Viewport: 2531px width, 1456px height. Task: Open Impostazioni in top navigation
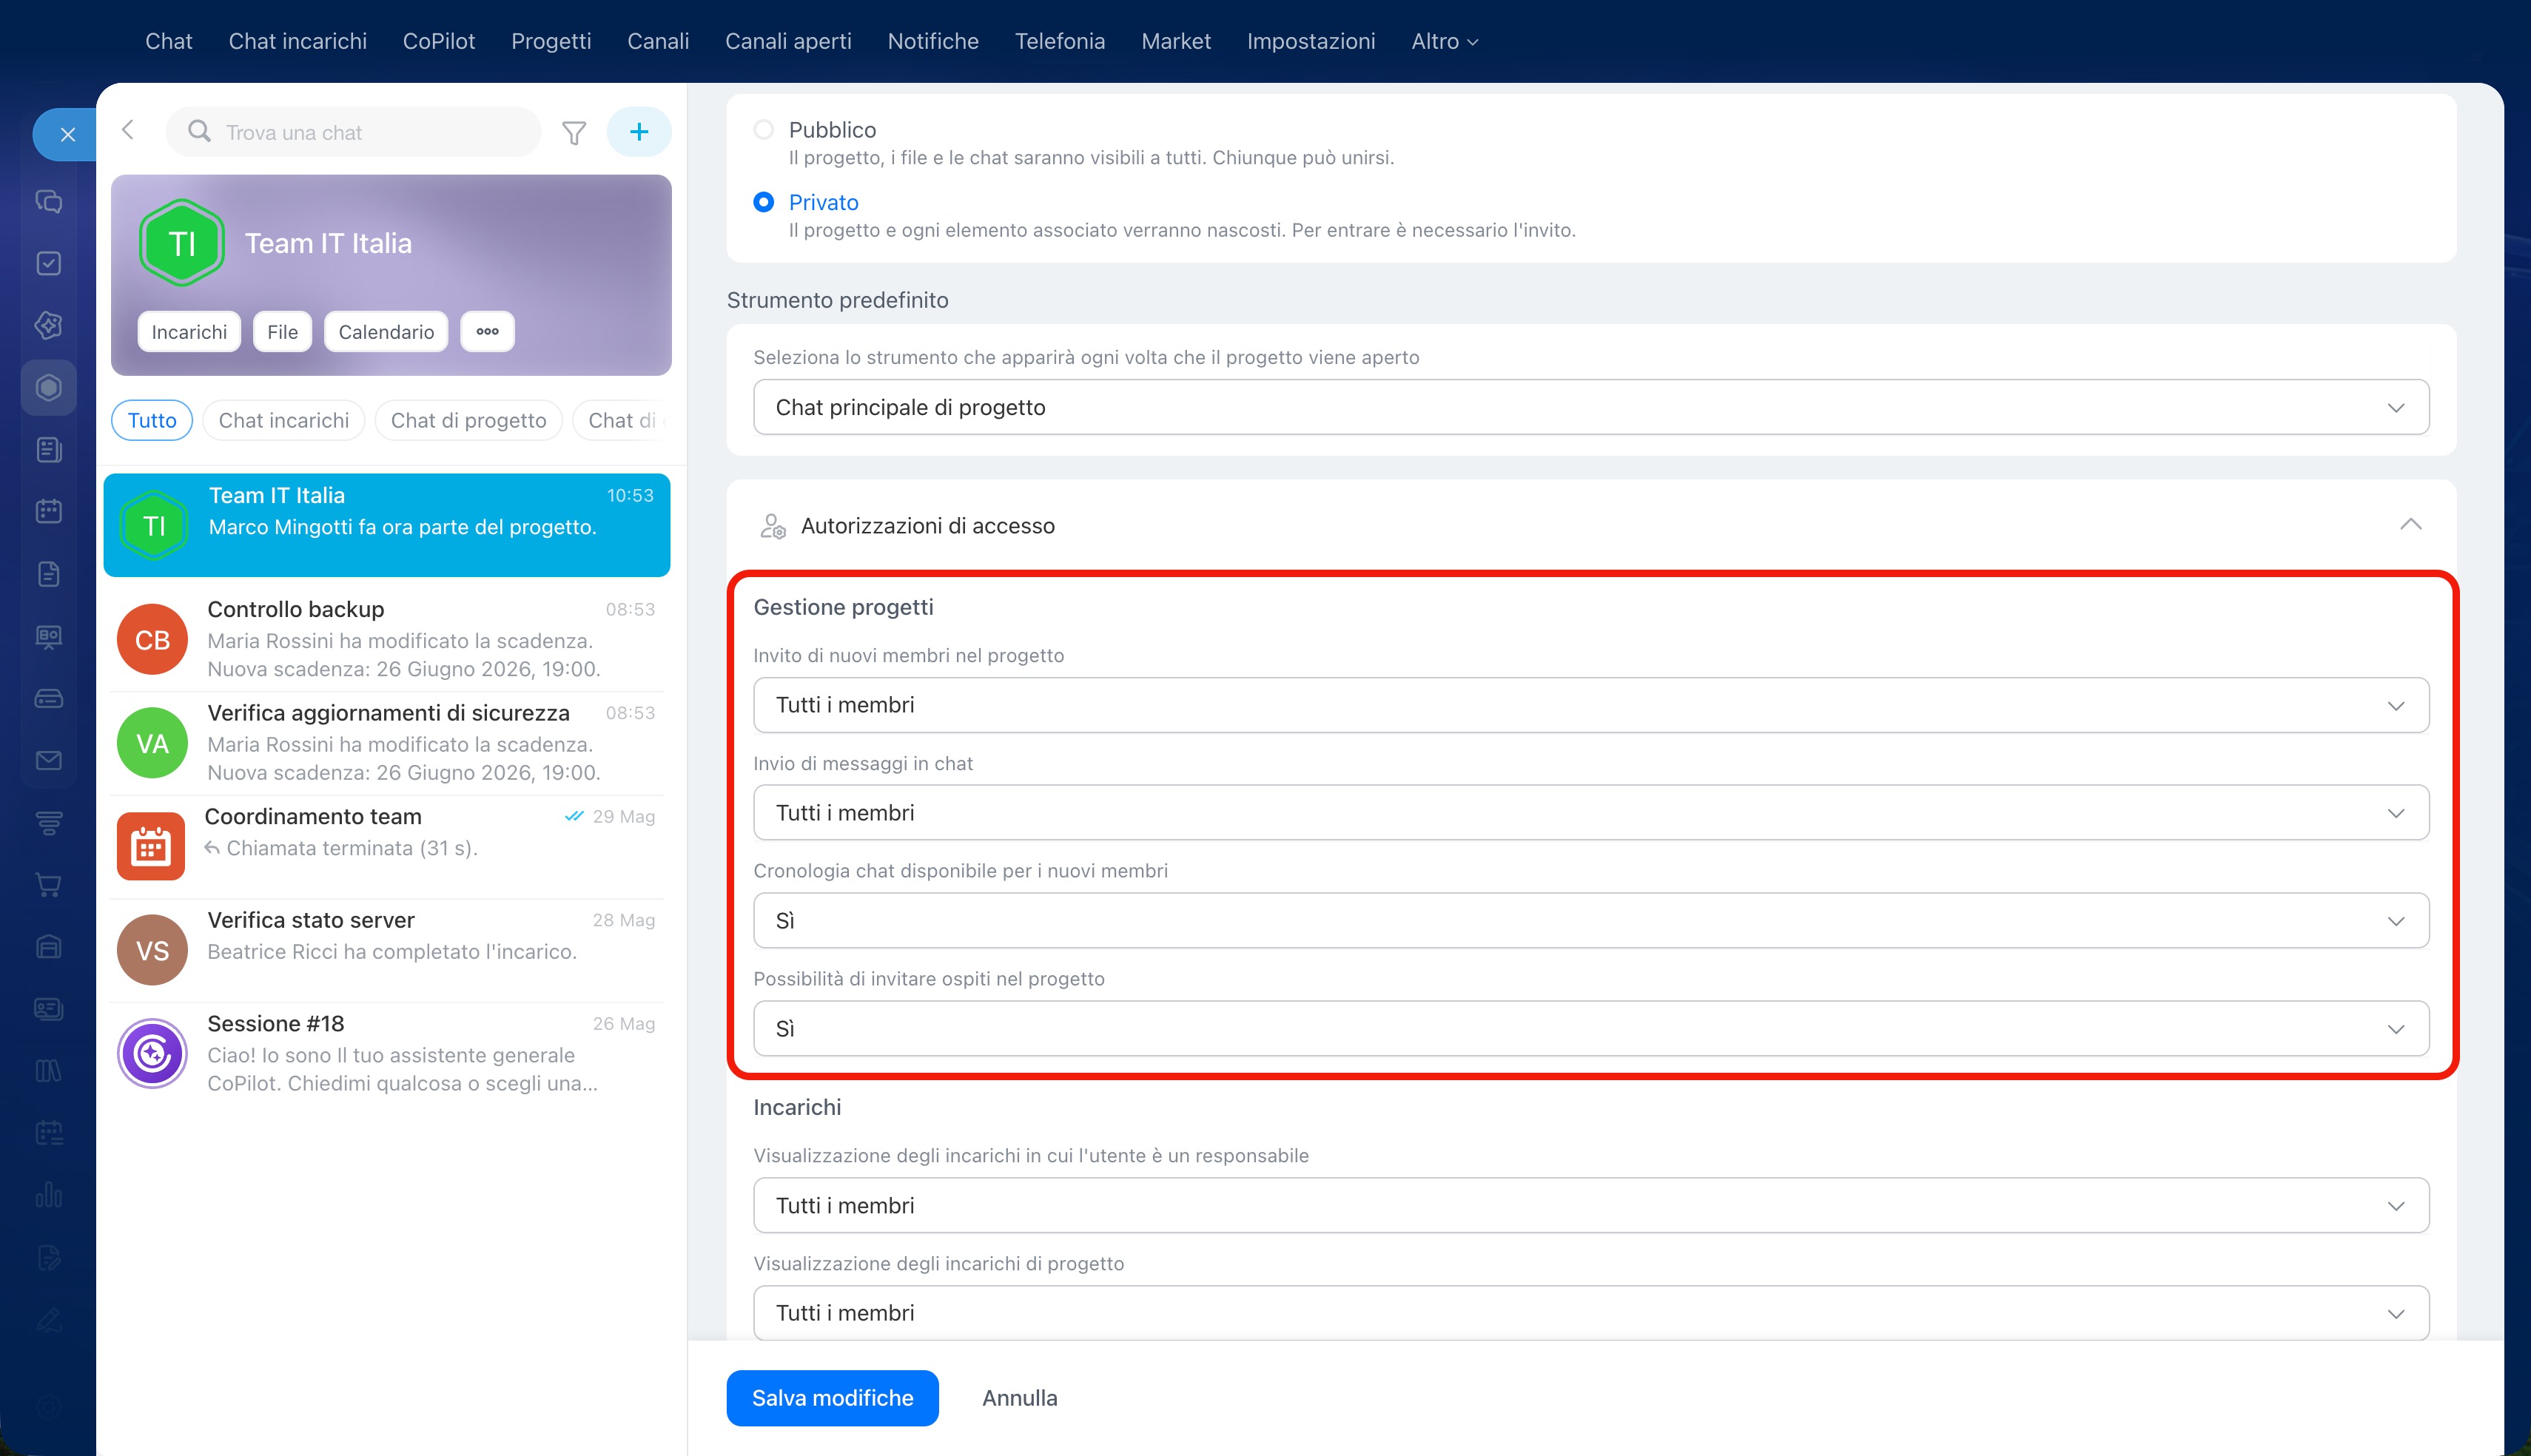1311,41
